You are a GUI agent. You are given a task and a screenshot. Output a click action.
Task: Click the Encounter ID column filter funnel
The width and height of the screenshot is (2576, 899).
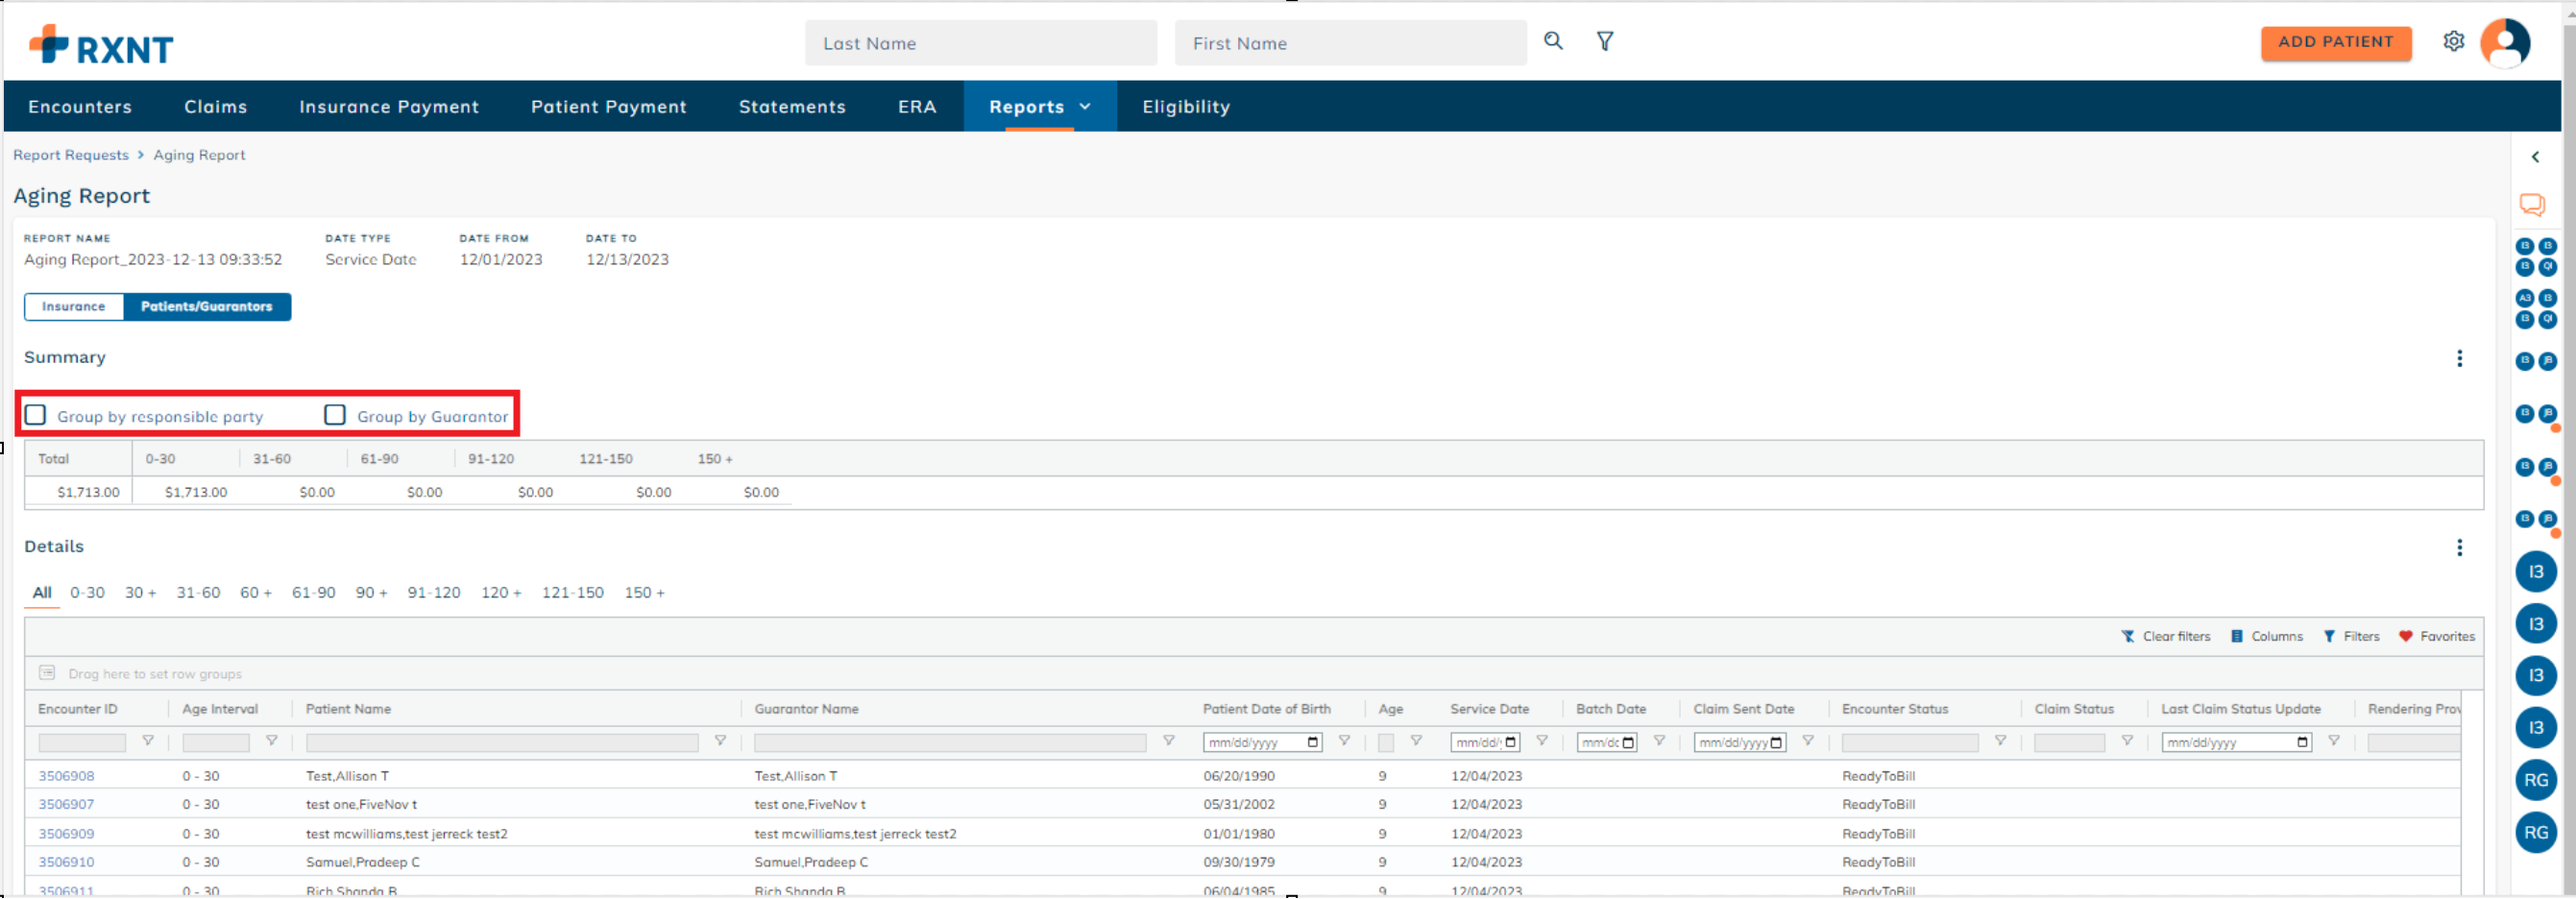coord(148,741)
